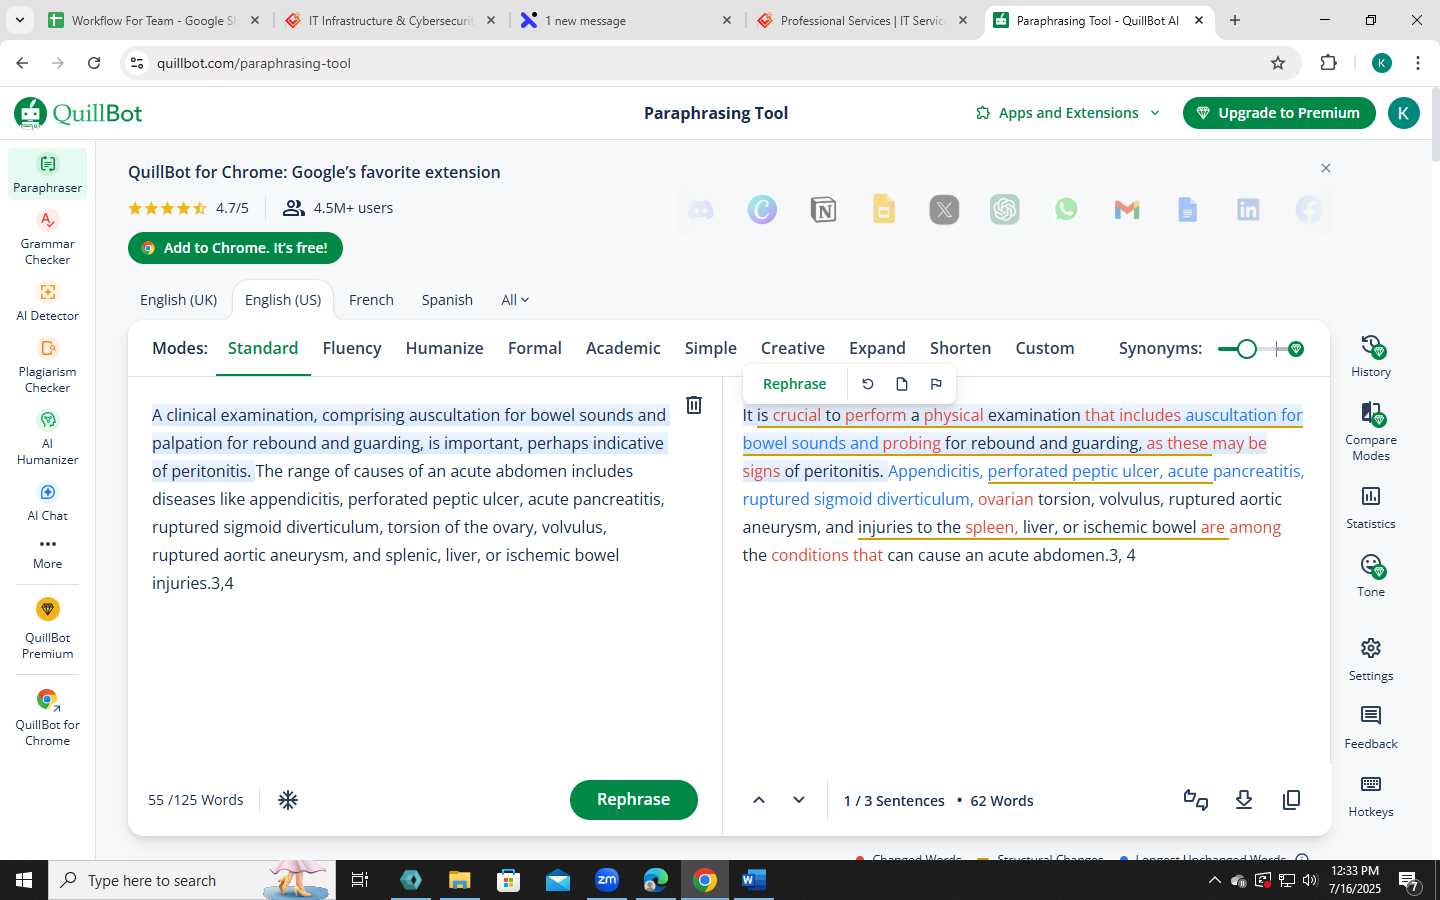Show the Hotkeys panel
1440x900 pixels.
[x=1371, y=795]
